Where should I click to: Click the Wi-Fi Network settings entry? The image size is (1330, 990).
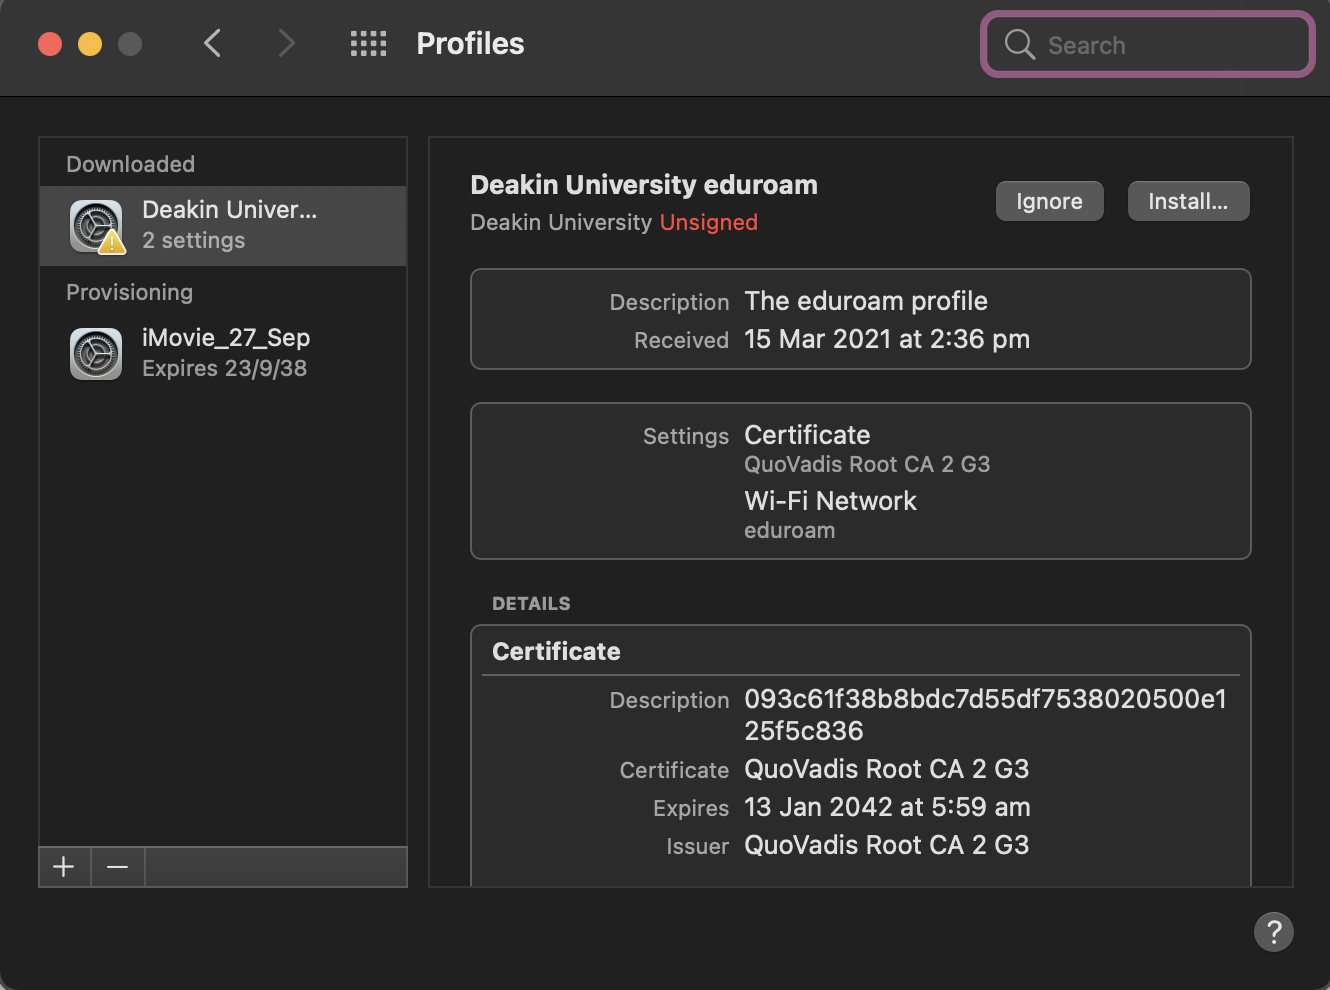[830, 501]
